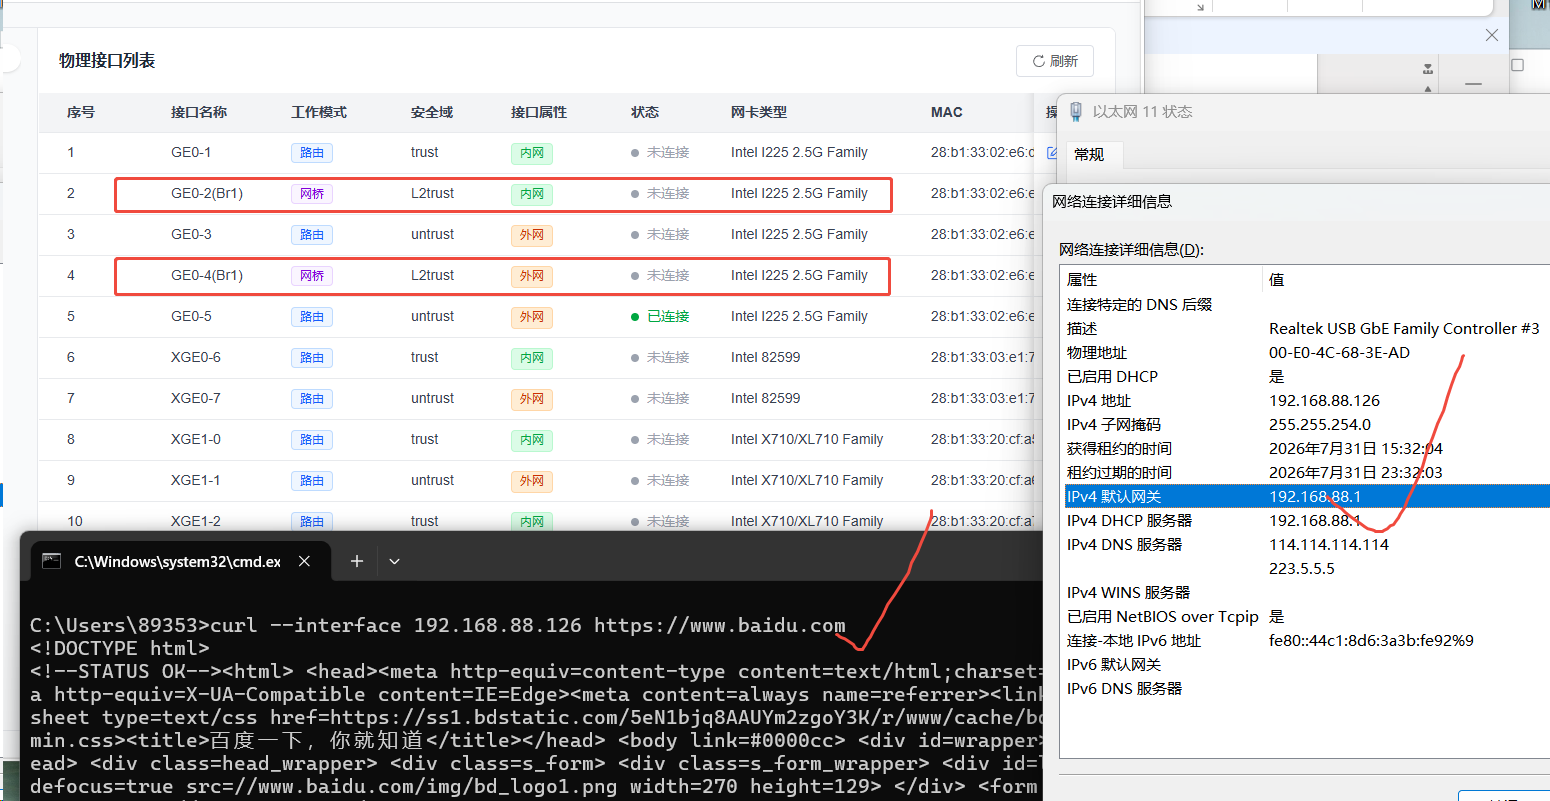This screenshot has width=1550, height=801.
Task: Click the 值 column header in details
Action: (1277, 280)
